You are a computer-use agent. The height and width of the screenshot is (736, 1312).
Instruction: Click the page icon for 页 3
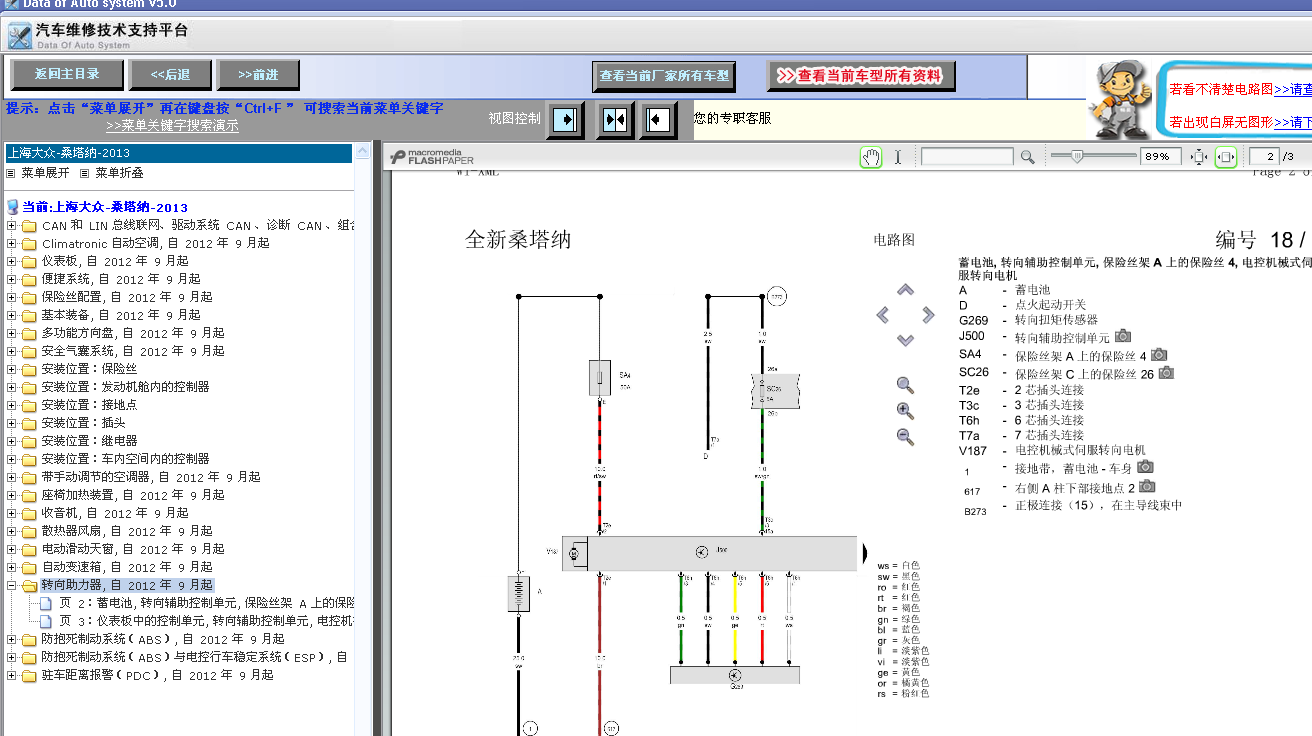pyautogui.click(x=45, y=621)
